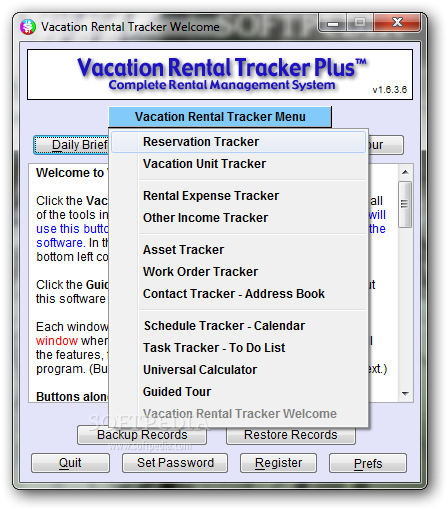Click the welcome text scrollbar thumb
The width and height of the screenshot is (448, 510).
[405, 204]
